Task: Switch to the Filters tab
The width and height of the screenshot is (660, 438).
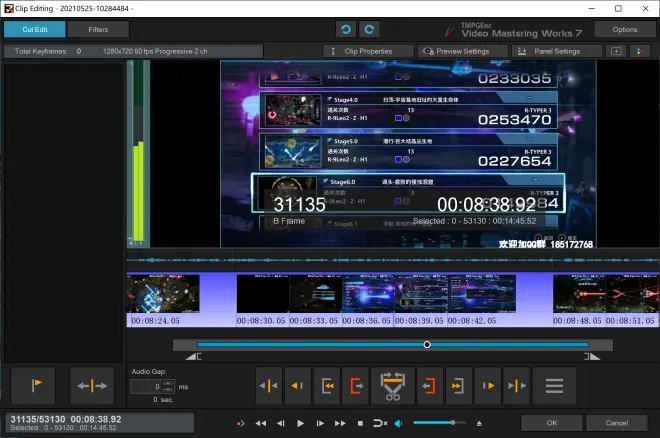Action: (98, 29)
